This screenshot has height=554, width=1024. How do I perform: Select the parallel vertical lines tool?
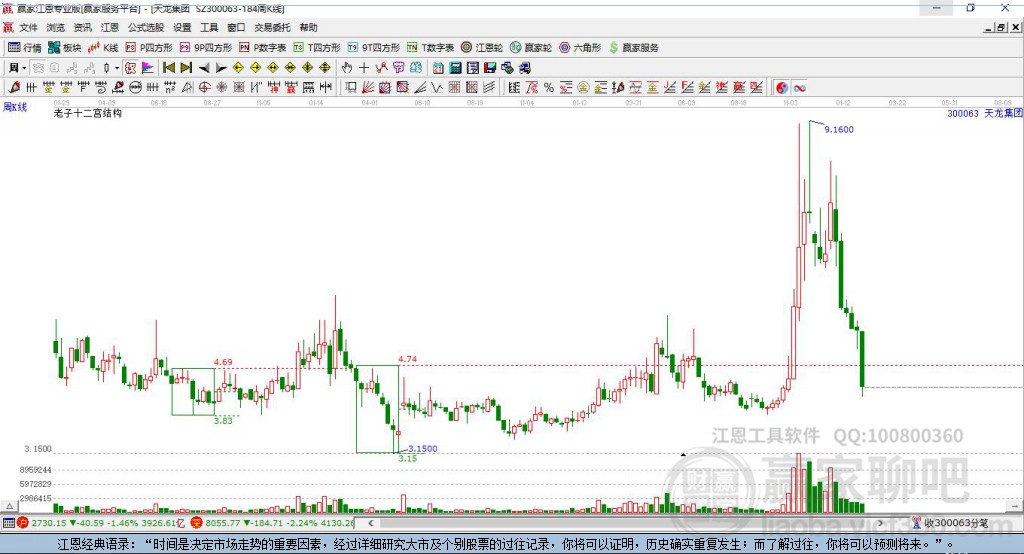coord(31,88)
